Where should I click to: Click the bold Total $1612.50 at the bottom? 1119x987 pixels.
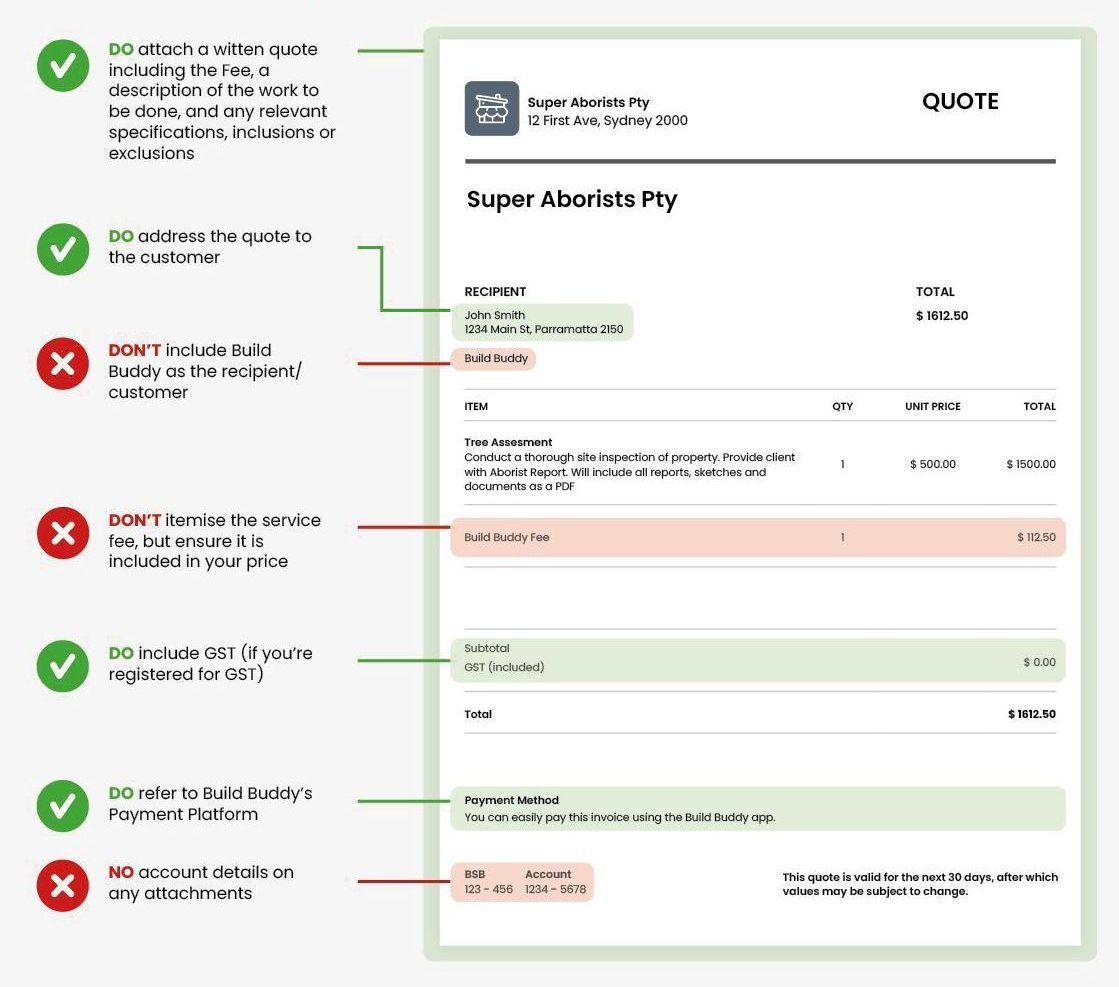click(x=1031, y=714)
